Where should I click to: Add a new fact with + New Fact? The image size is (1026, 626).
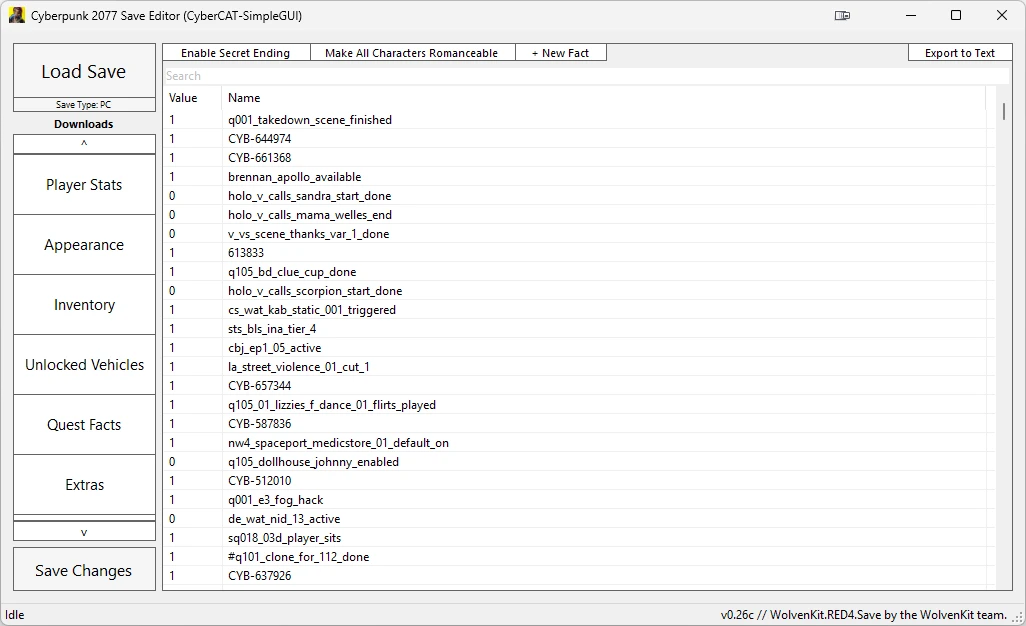(x=561, y=52)
